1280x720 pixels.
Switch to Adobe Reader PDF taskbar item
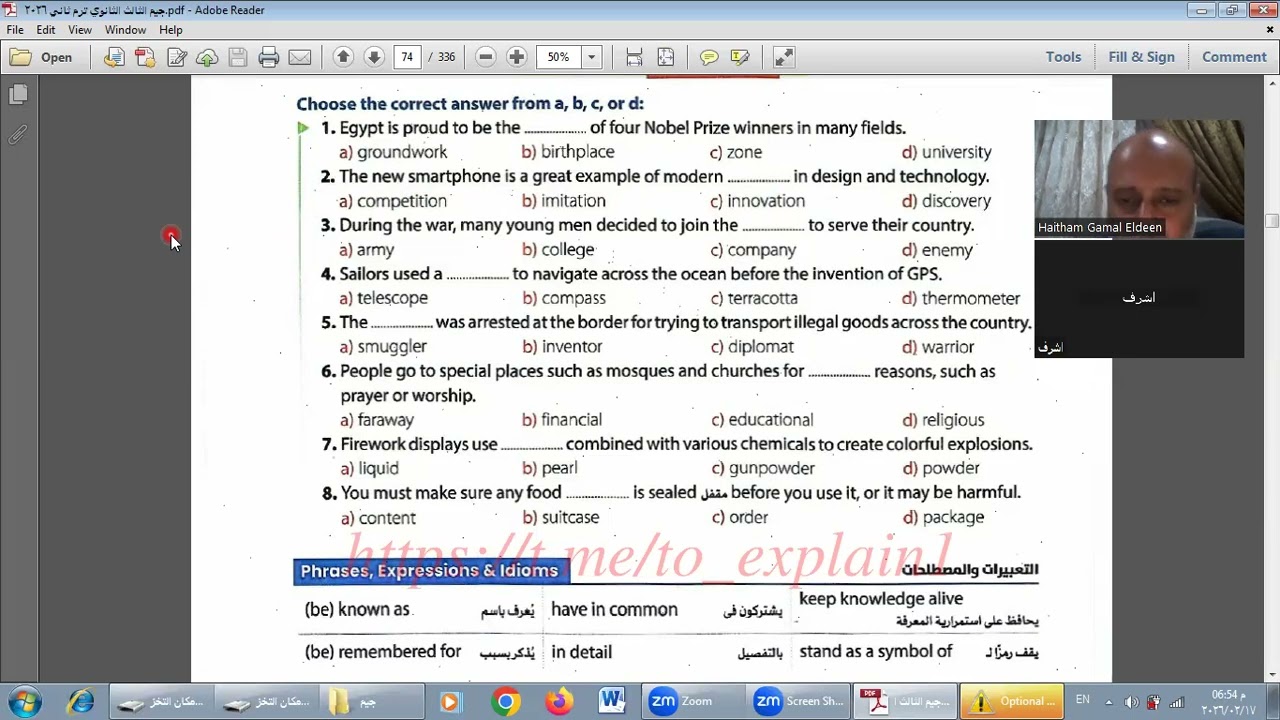(904, 702)
